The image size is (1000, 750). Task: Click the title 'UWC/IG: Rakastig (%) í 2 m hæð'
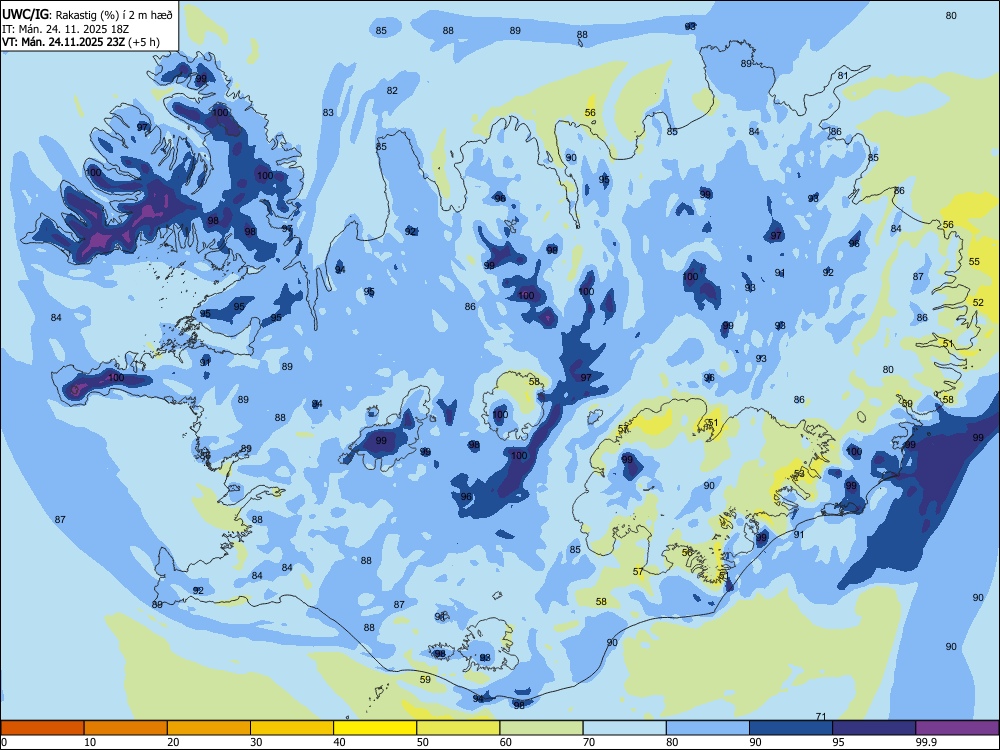[x=87, y=15]
